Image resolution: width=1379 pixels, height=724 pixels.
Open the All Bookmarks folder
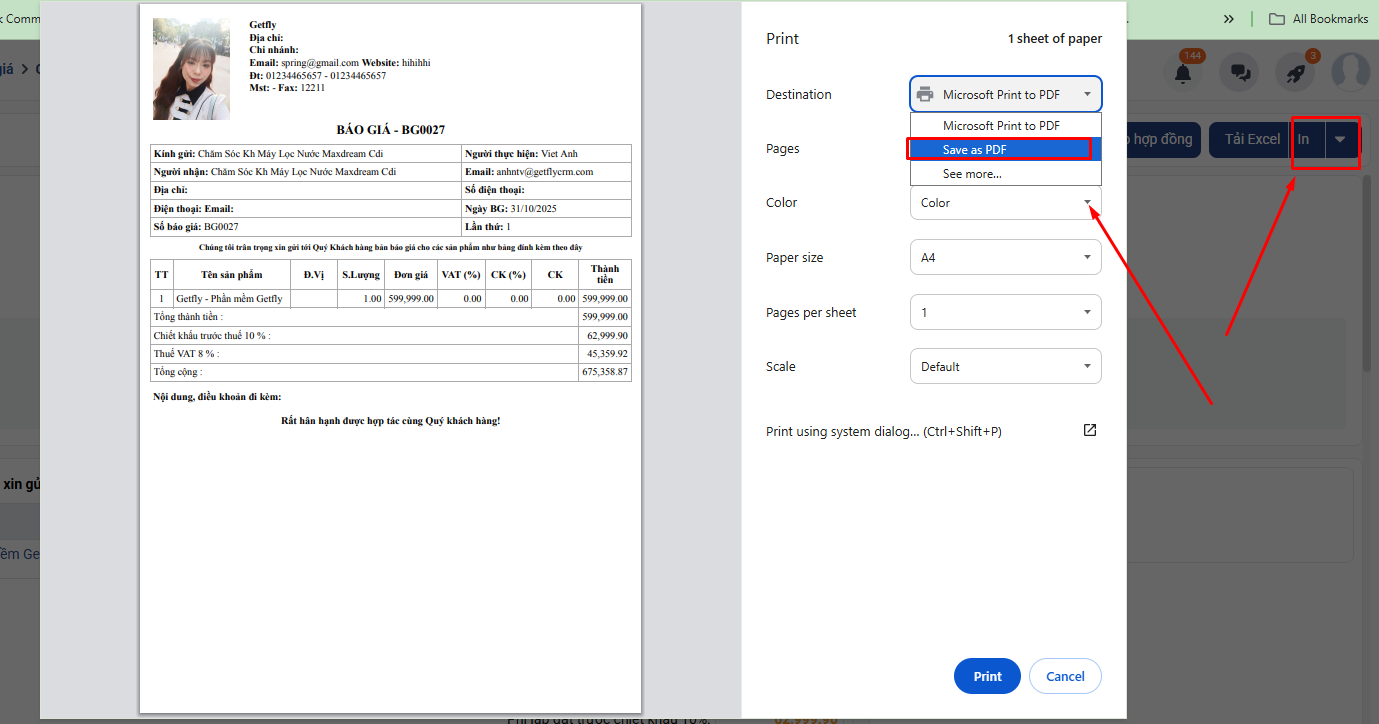pyautogui.click(x=1318, y=19)
